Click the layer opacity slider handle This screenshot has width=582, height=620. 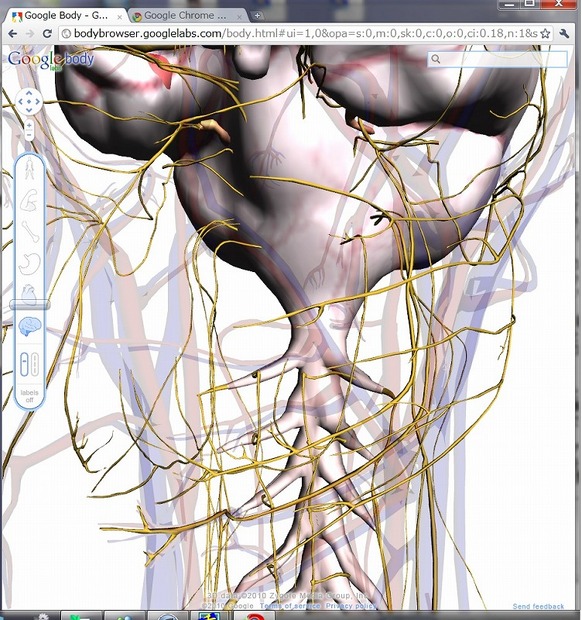[x=30, y=304]
